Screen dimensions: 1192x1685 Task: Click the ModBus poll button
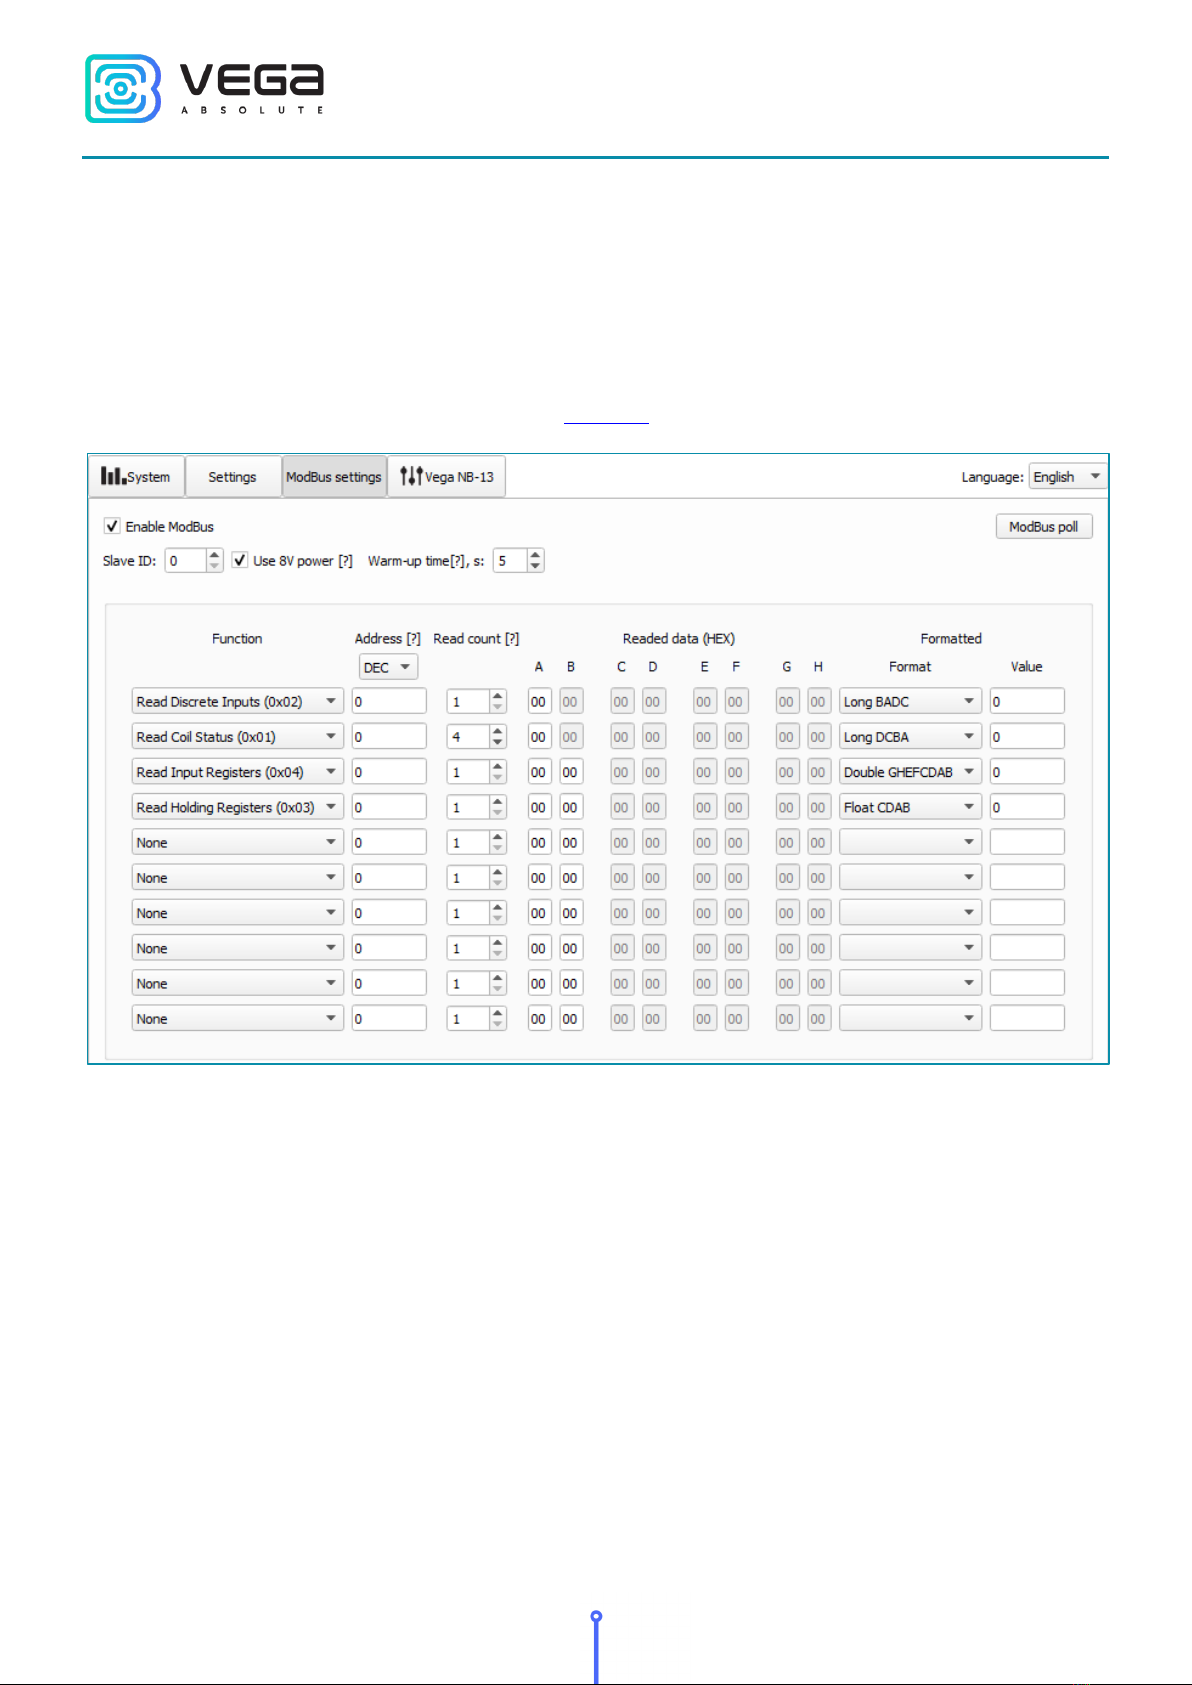pos(1043,527)
